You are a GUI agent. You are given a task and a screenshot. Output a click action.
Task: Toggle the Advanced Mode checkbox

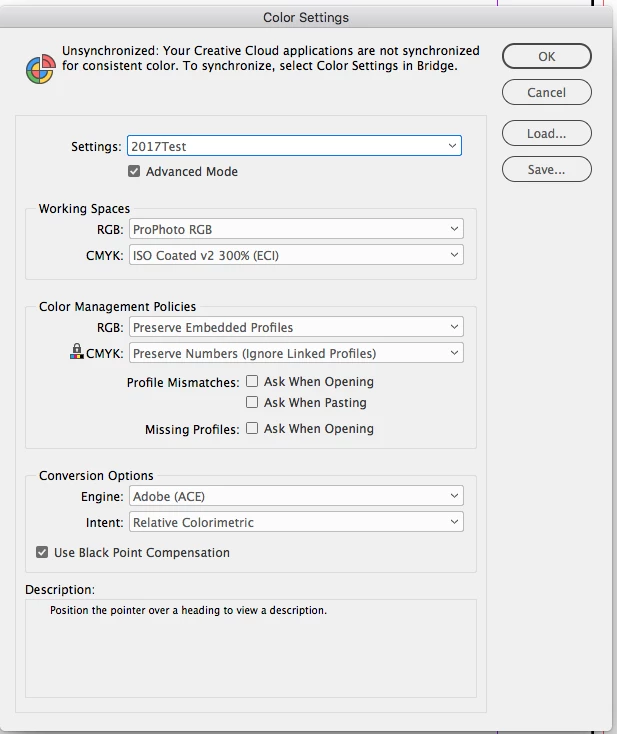click(x=134, y=171)
